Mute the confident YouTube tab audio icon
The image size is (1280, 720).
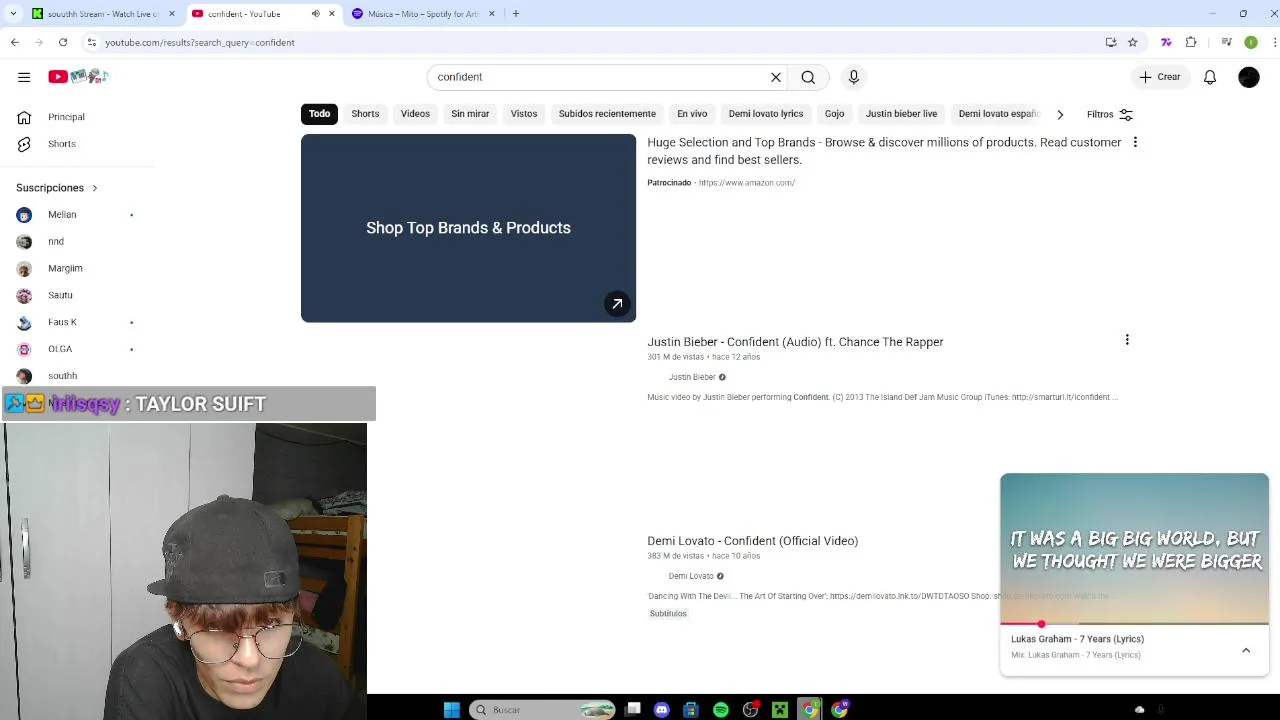pos(316,14)
